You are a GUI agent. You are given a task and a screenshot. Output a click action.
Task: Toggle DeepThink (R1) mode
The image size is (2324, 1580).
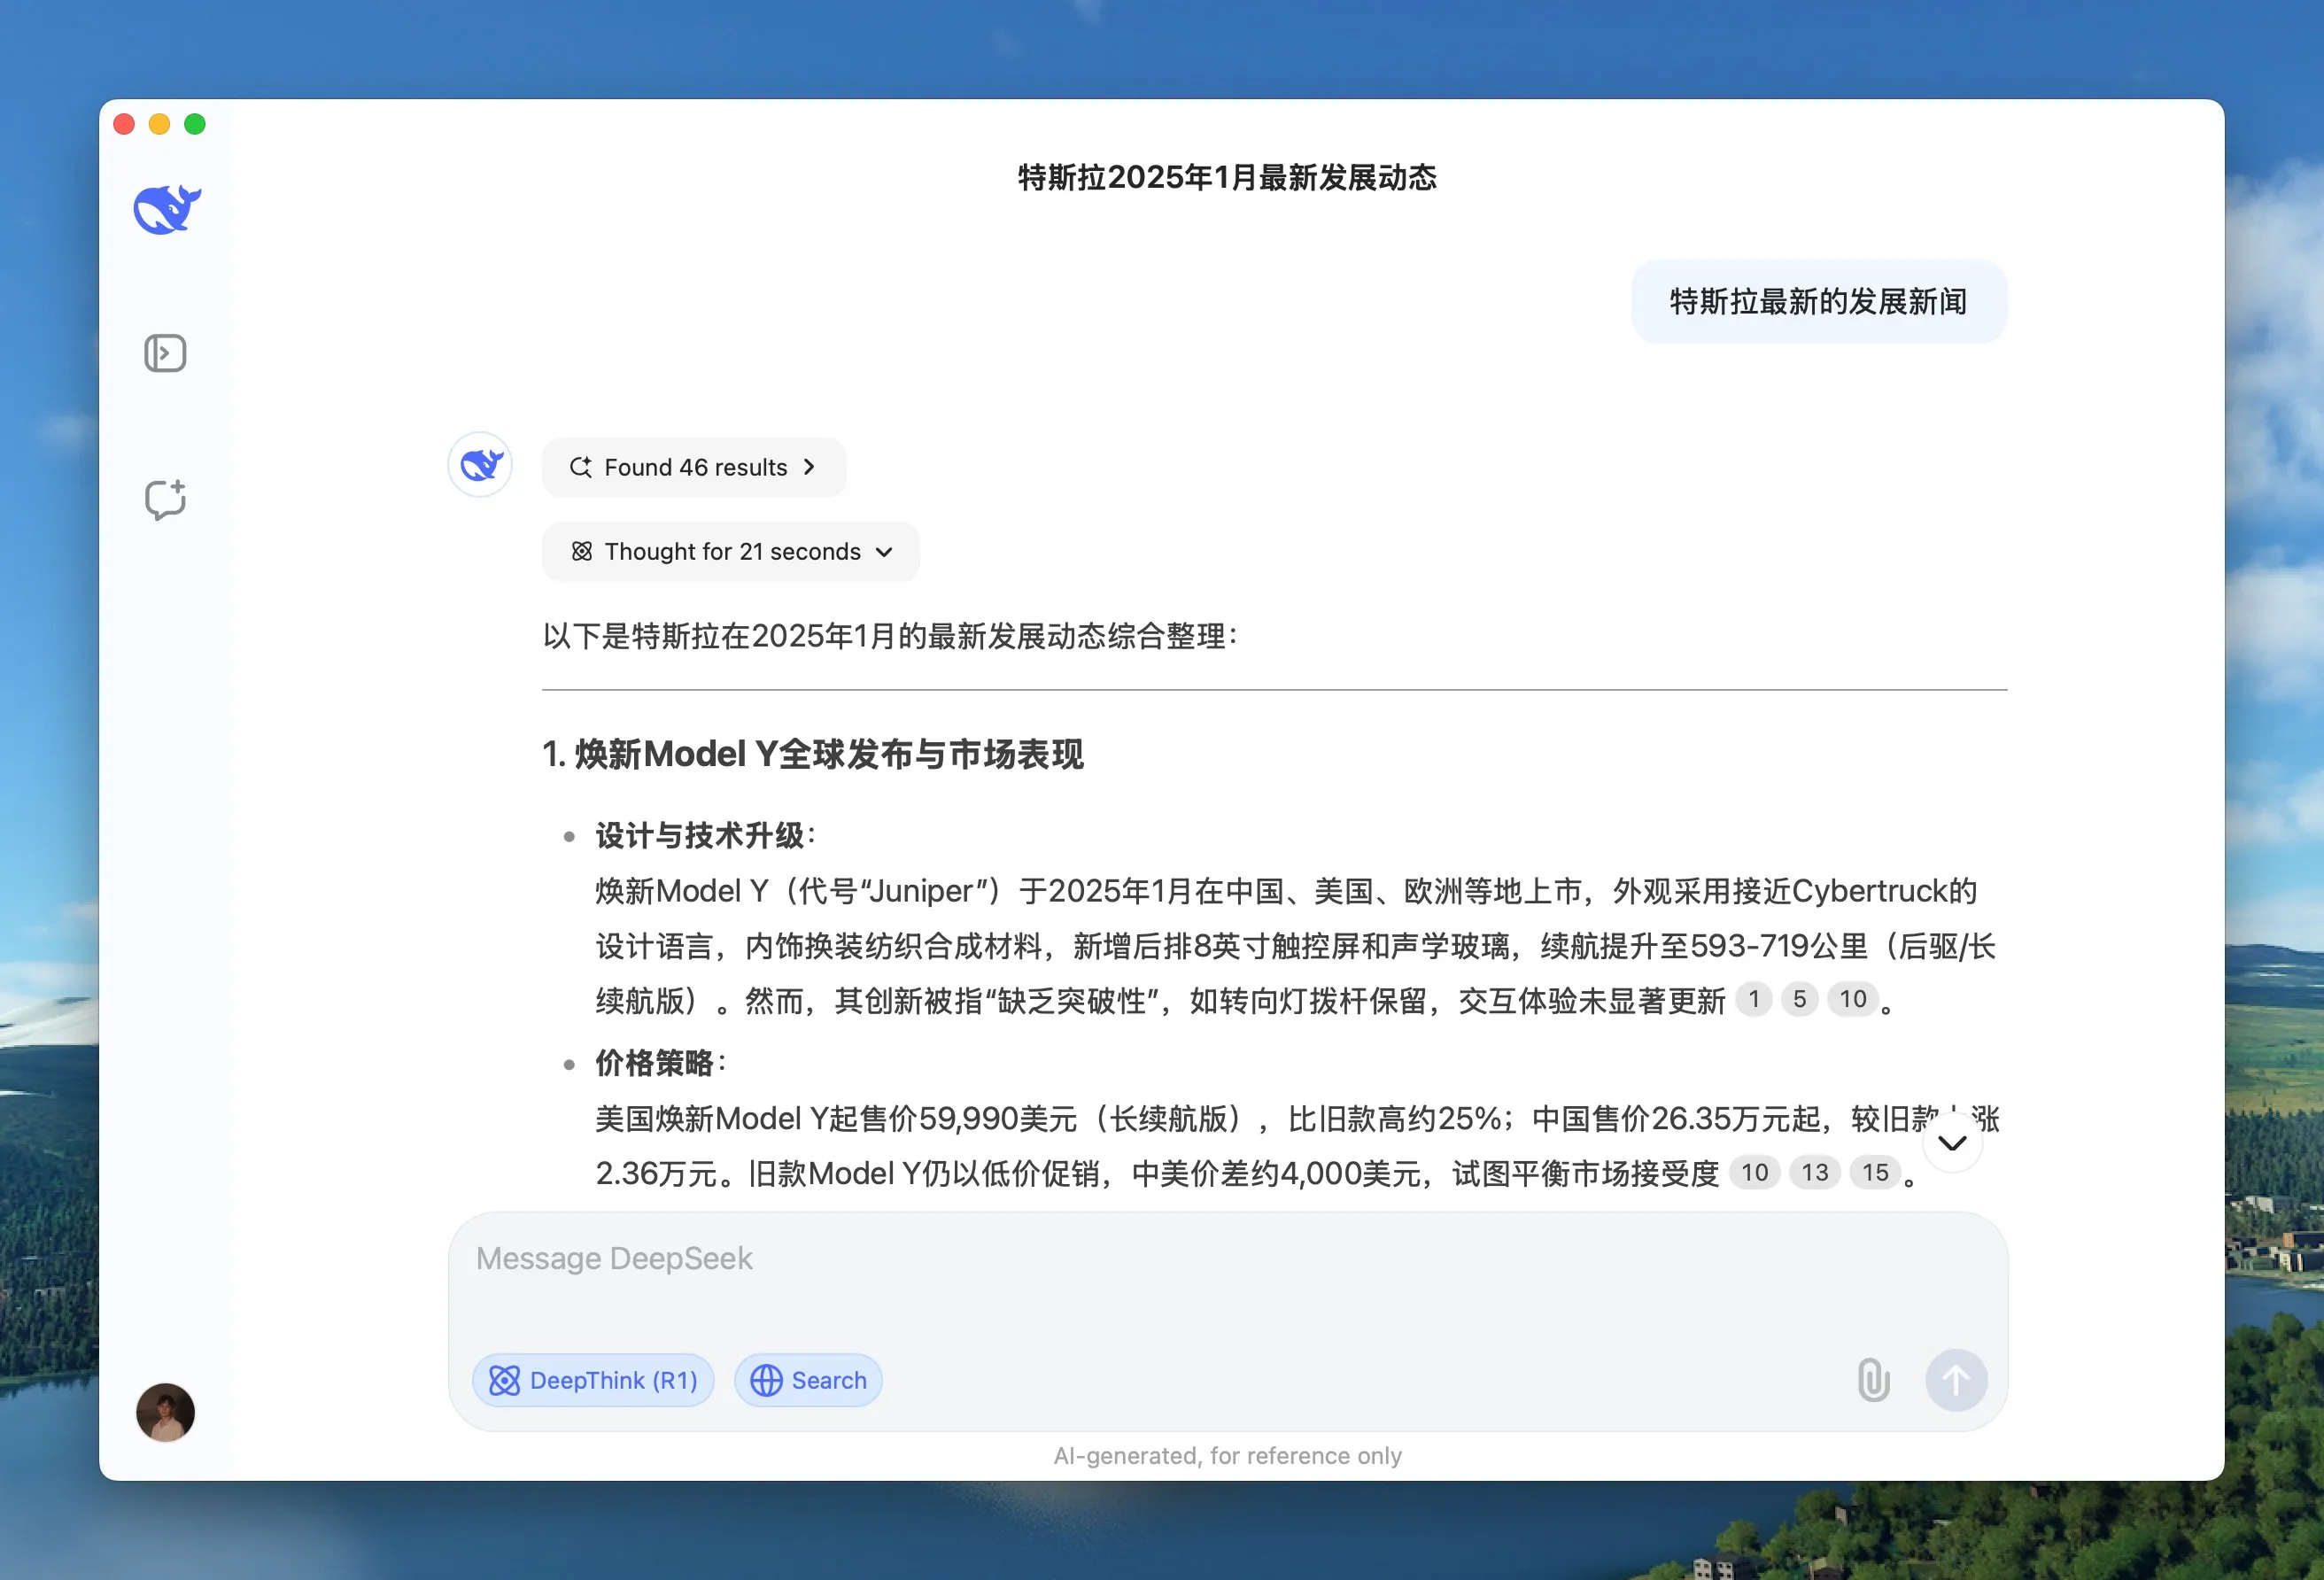pyautogui.click(x=593, y=1380)
